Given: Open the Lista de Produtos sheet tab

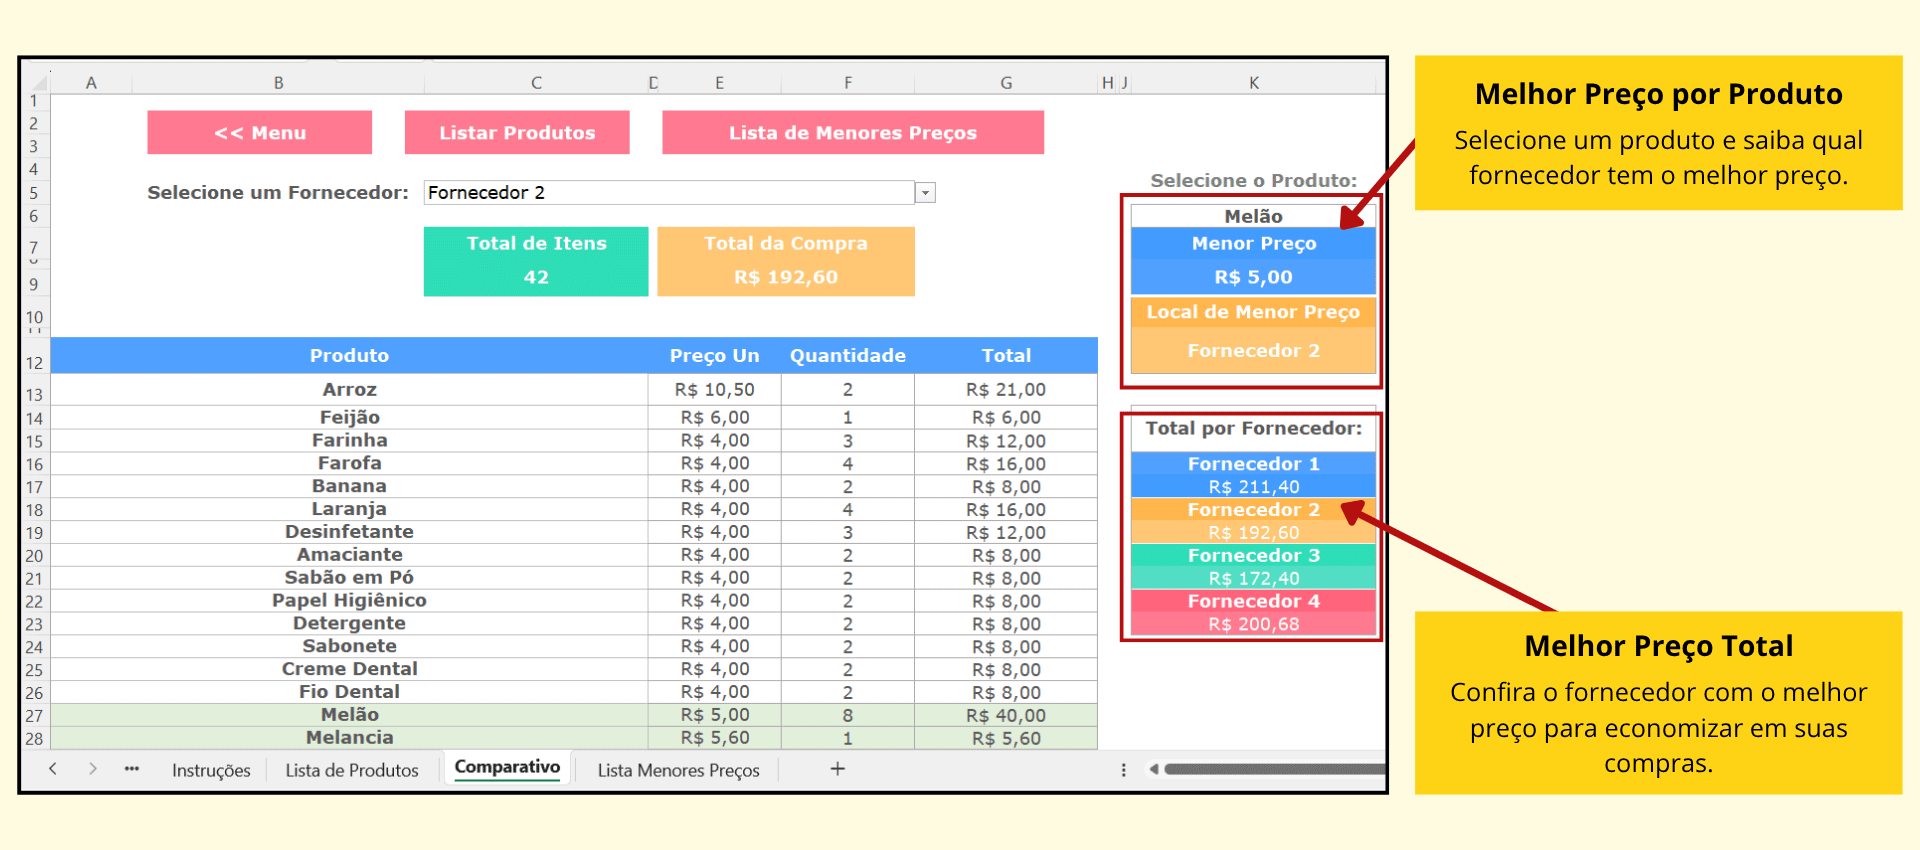Looking at the screenshot, I should coord(352,770).
